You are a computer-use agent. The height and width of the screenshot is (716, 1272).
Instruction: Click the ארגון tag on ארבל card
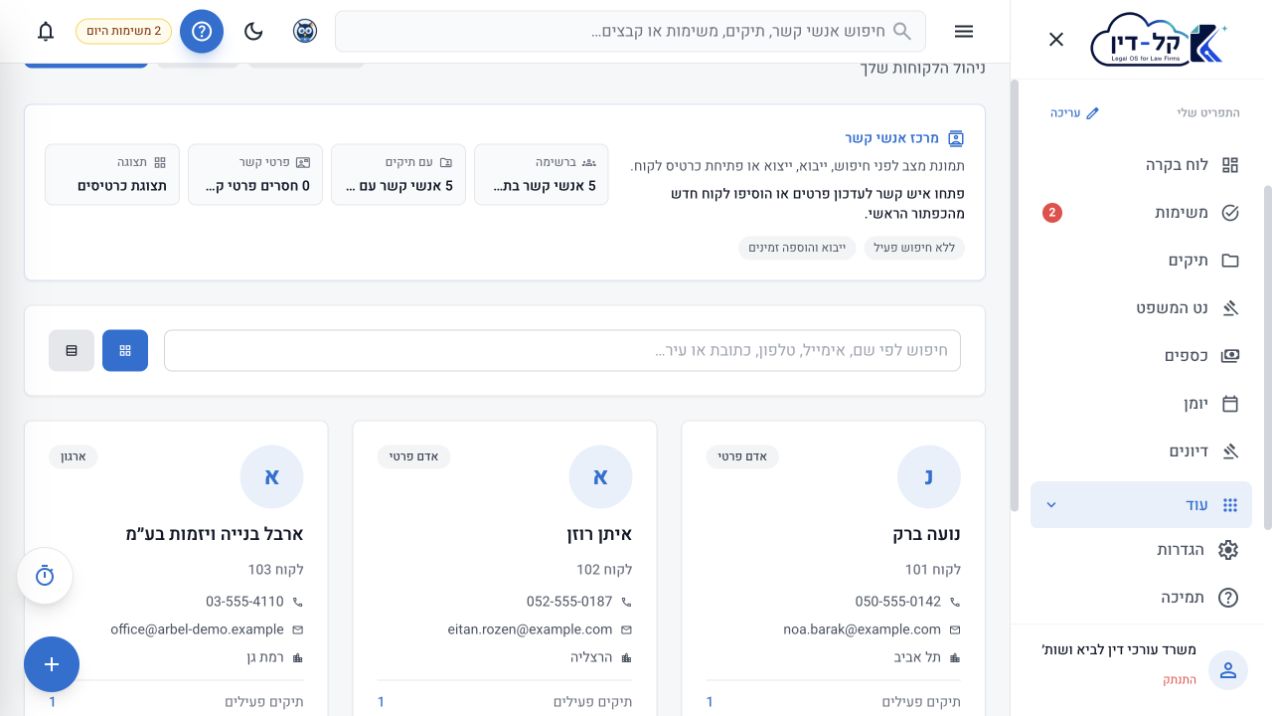tap(75, 457)
